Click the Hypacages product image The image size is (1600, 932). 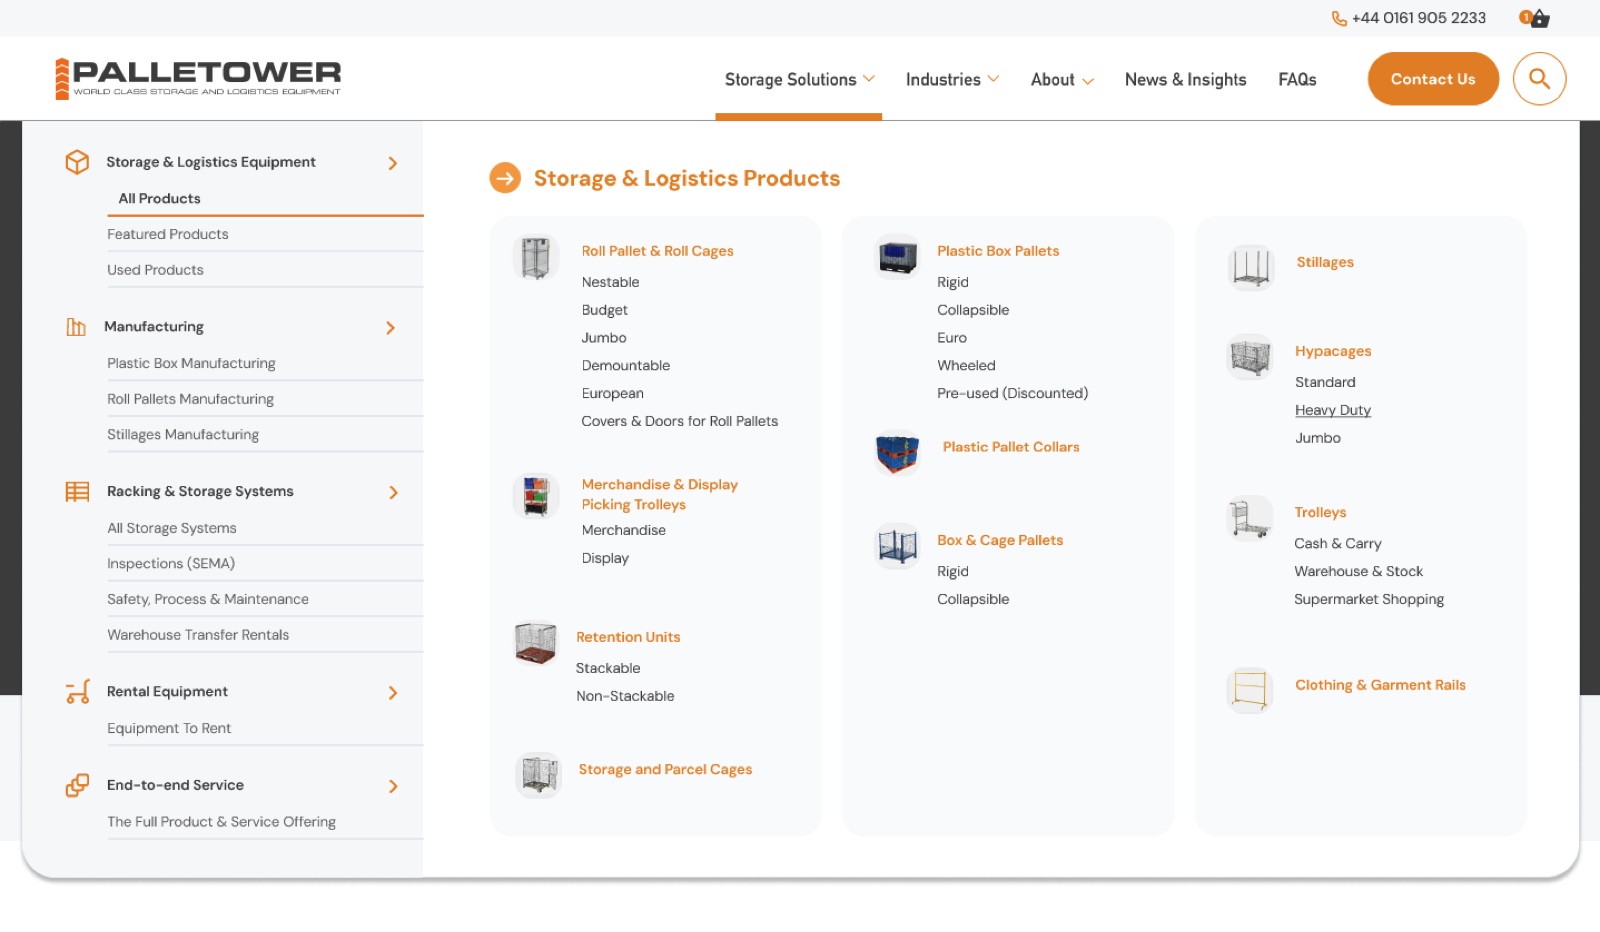click(1250, 357)
